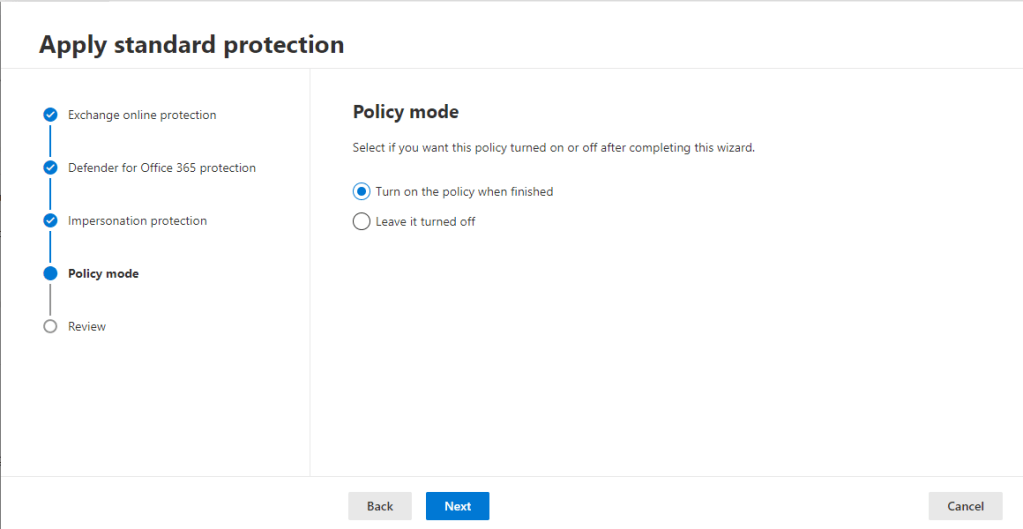Select the 'Turn on the policy when finished' radio button
Viewport: 1023px width, 529px height.
362,192
